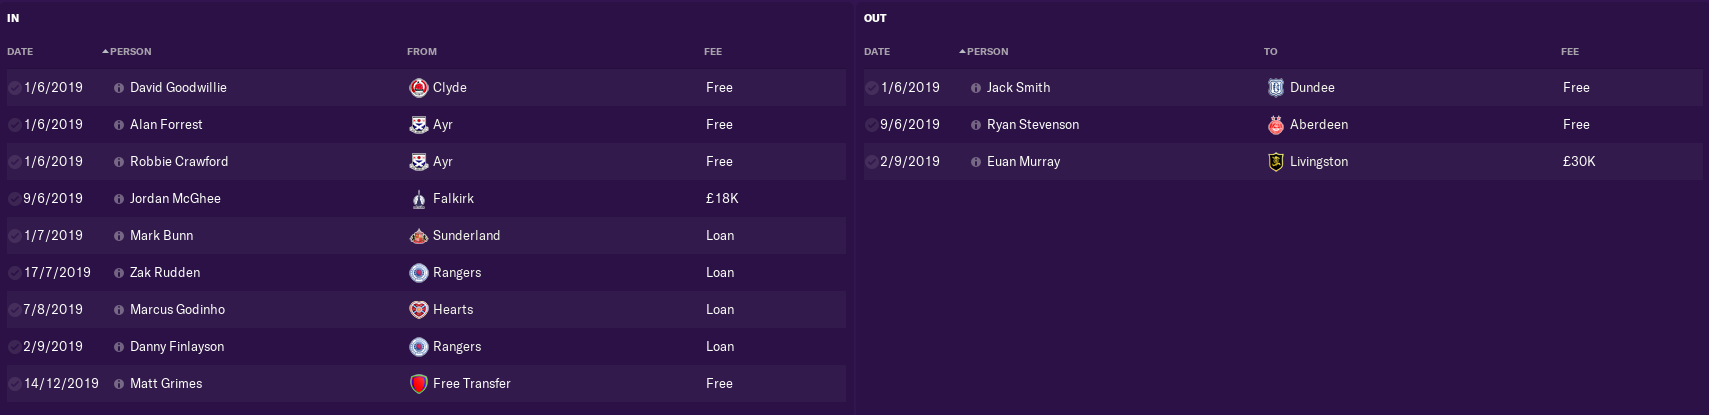The width and height of the screenshot is (1709, 415).
Task: Click the Sunderland club crest
Action: click(x=419, y=236)
